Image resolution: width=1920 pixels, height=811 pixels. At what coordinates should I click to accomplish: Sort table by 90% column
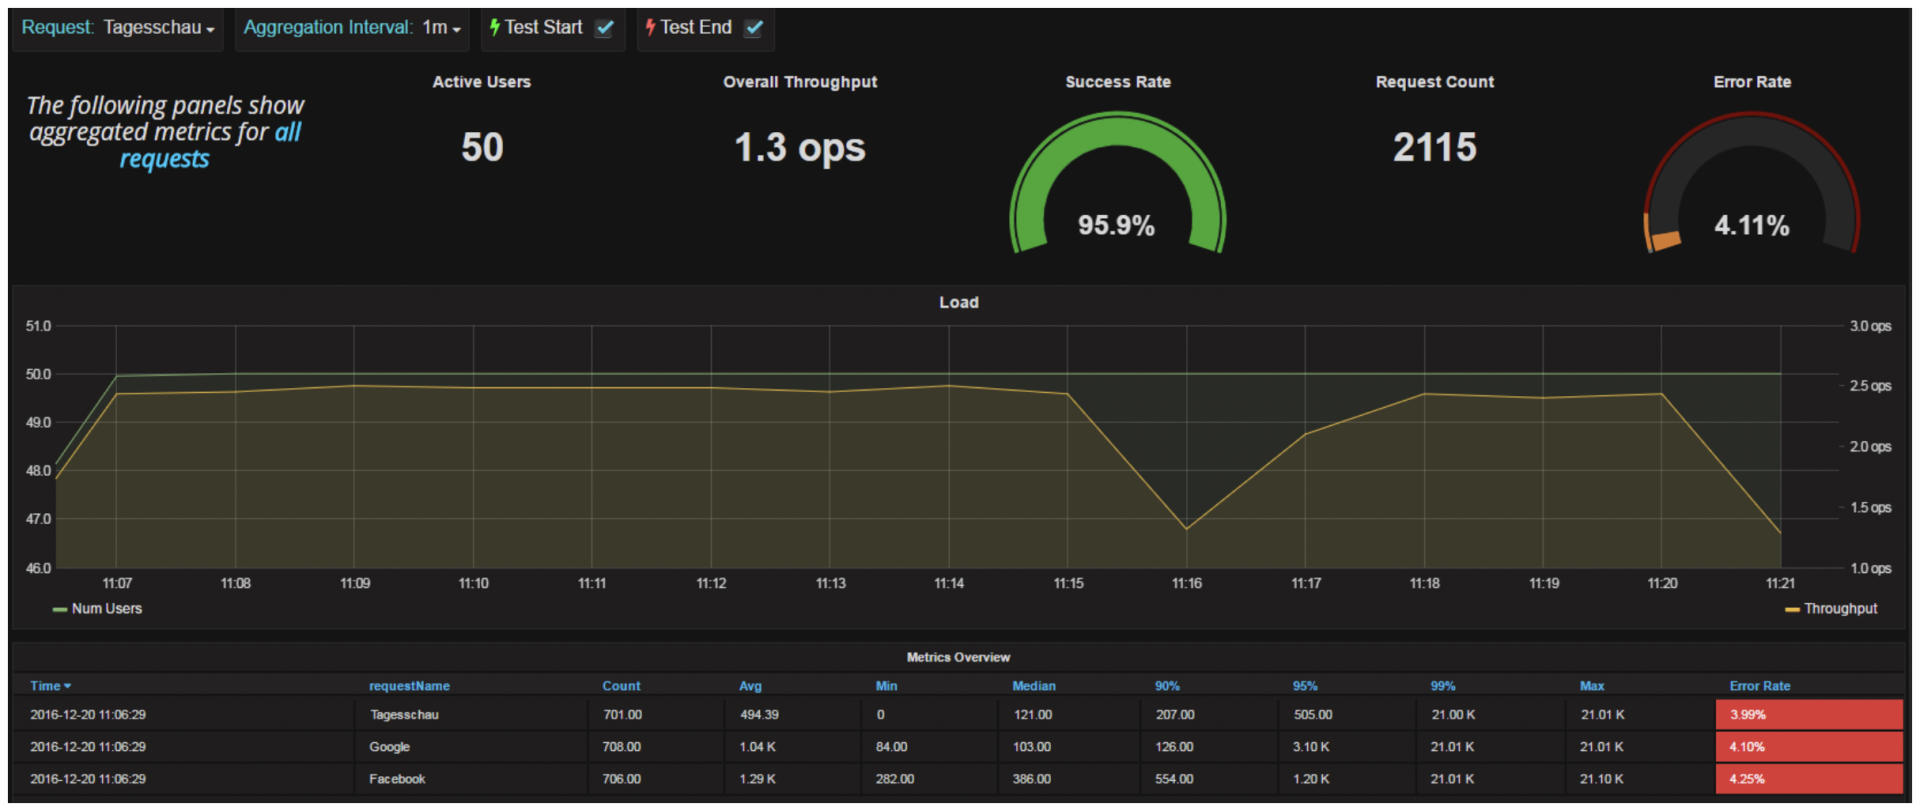coord(1167,686)
